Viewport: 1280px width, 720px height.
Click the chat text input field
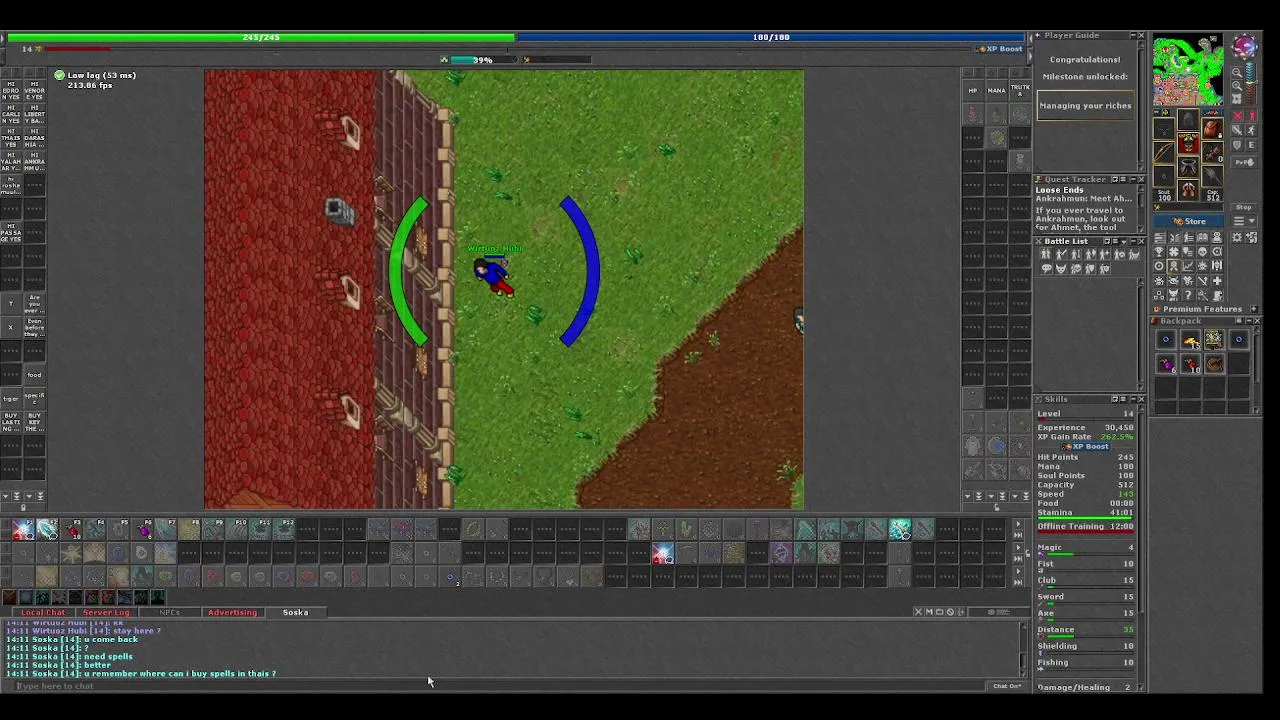500,686
